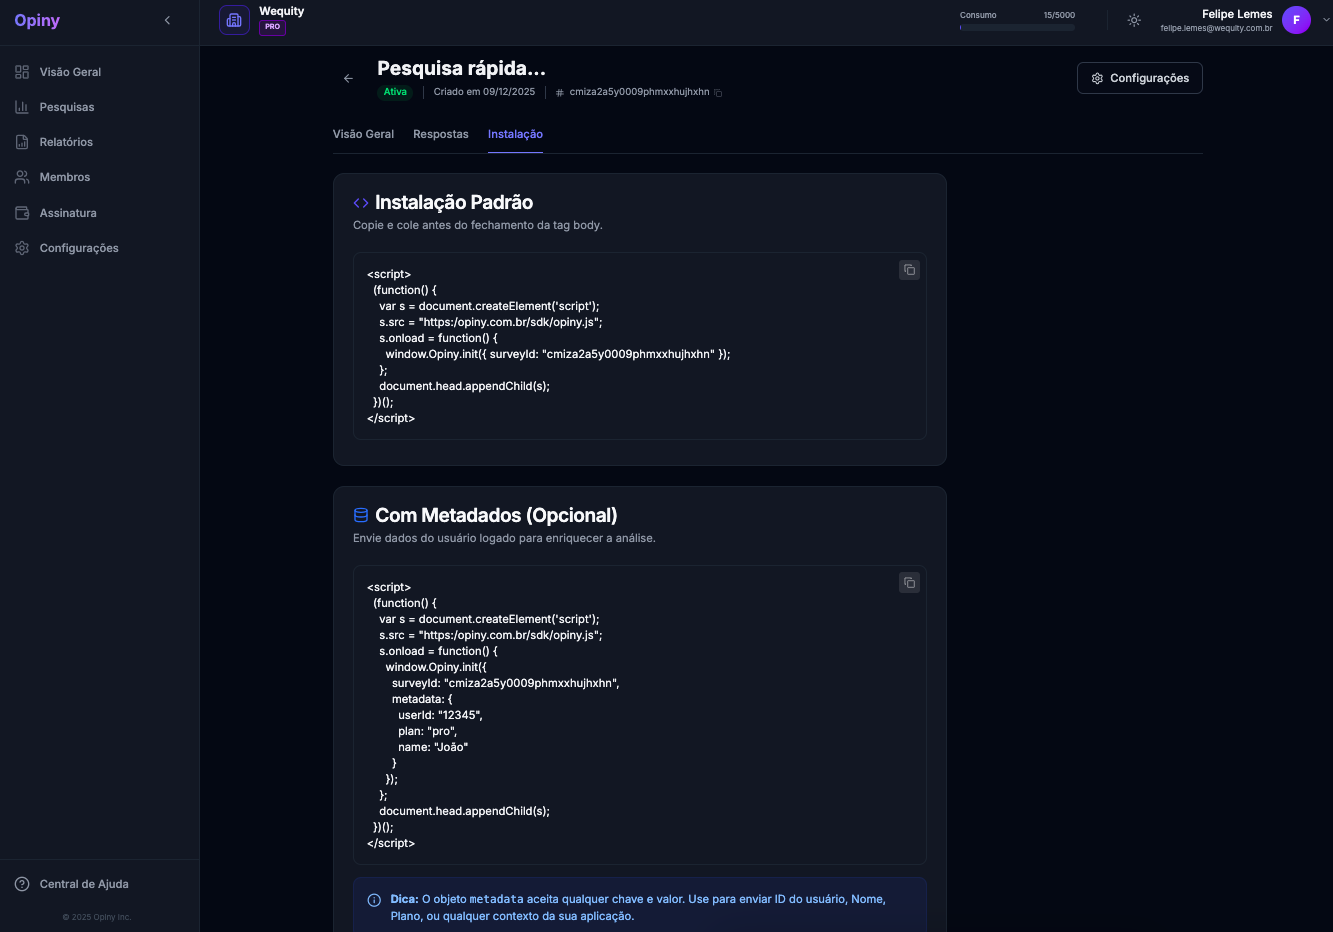Image resolution: width=1333 pixels, height=932 pixels.
Task: Switch to the Visão Geral tab
Action: [363, 134]
